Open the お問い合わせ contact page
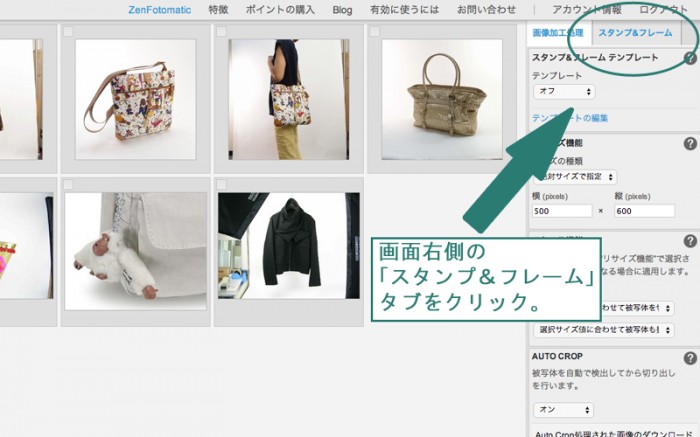The width and height of the screenshot is (700, 437). [486, 10]
